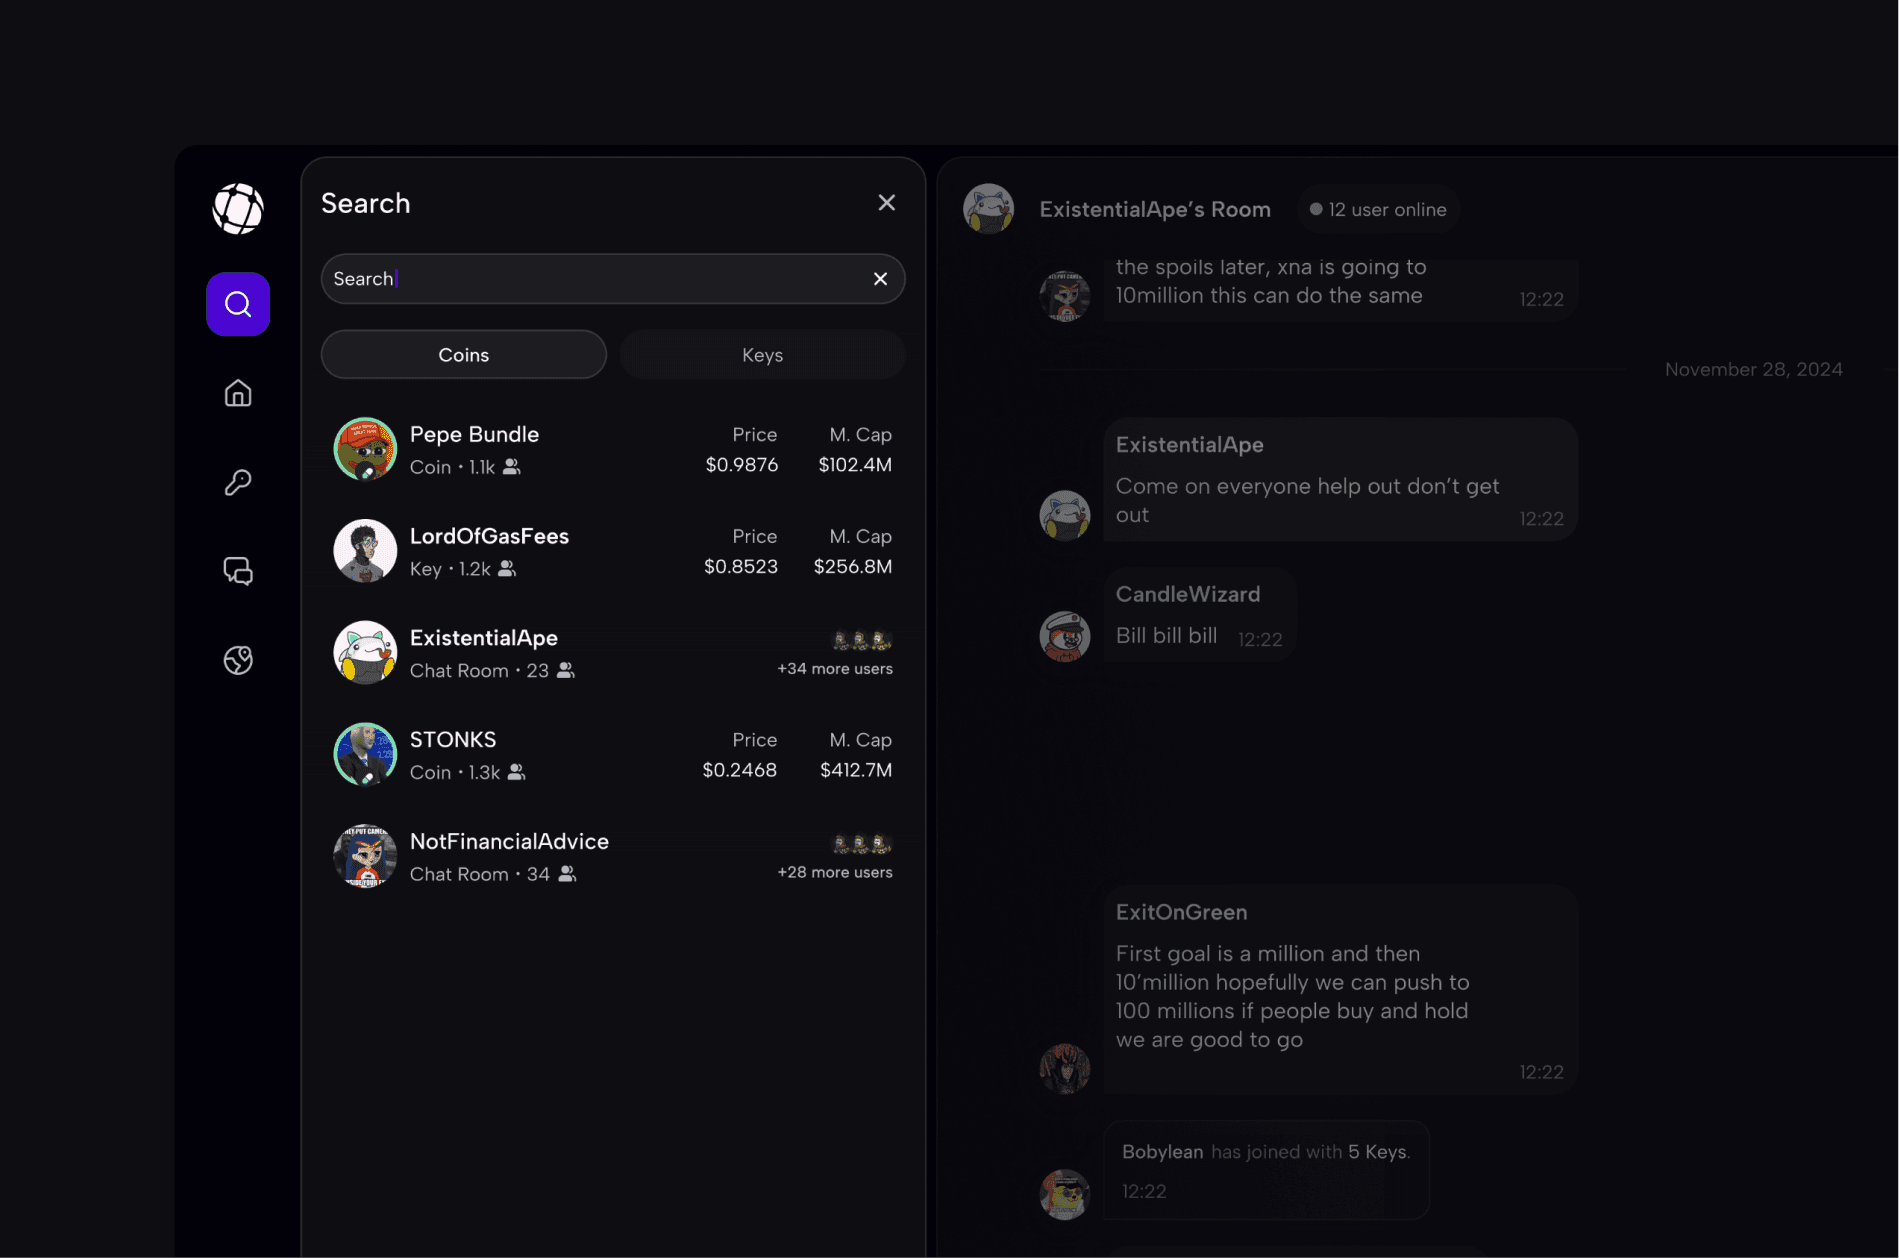Open the Pepe Bundle result
Image resolution: width=1899 pixels, height=1258 pixels.
point(613,449)
